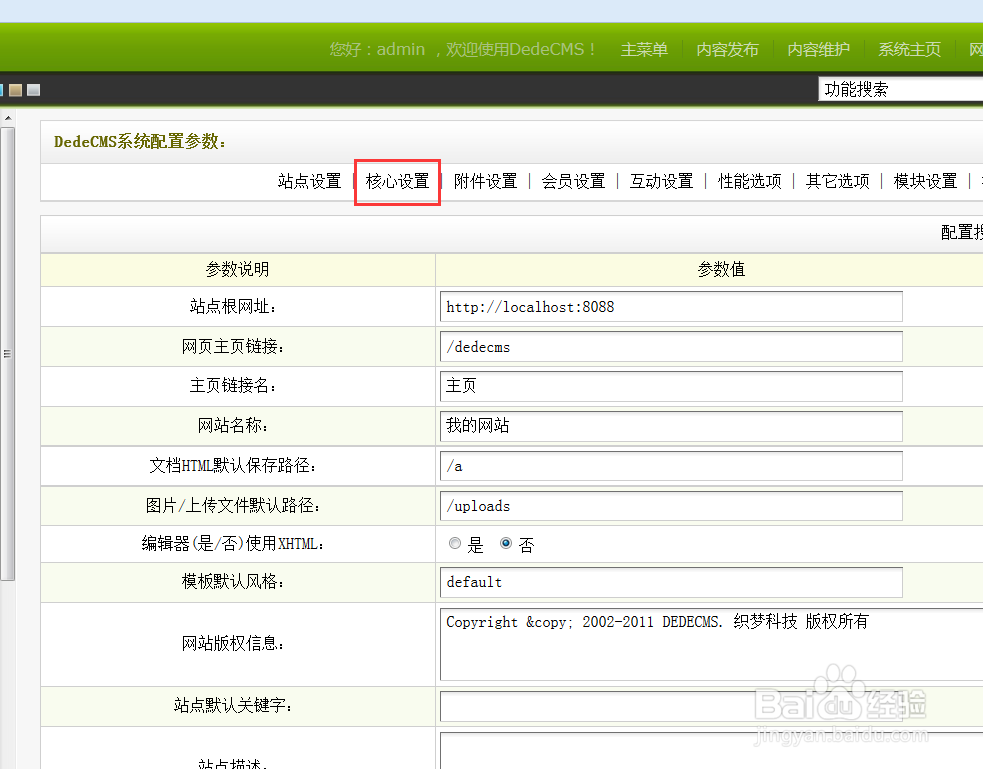Select the tan skin color swatch
The image size is (983, 769).
click(x=16, y=90)
